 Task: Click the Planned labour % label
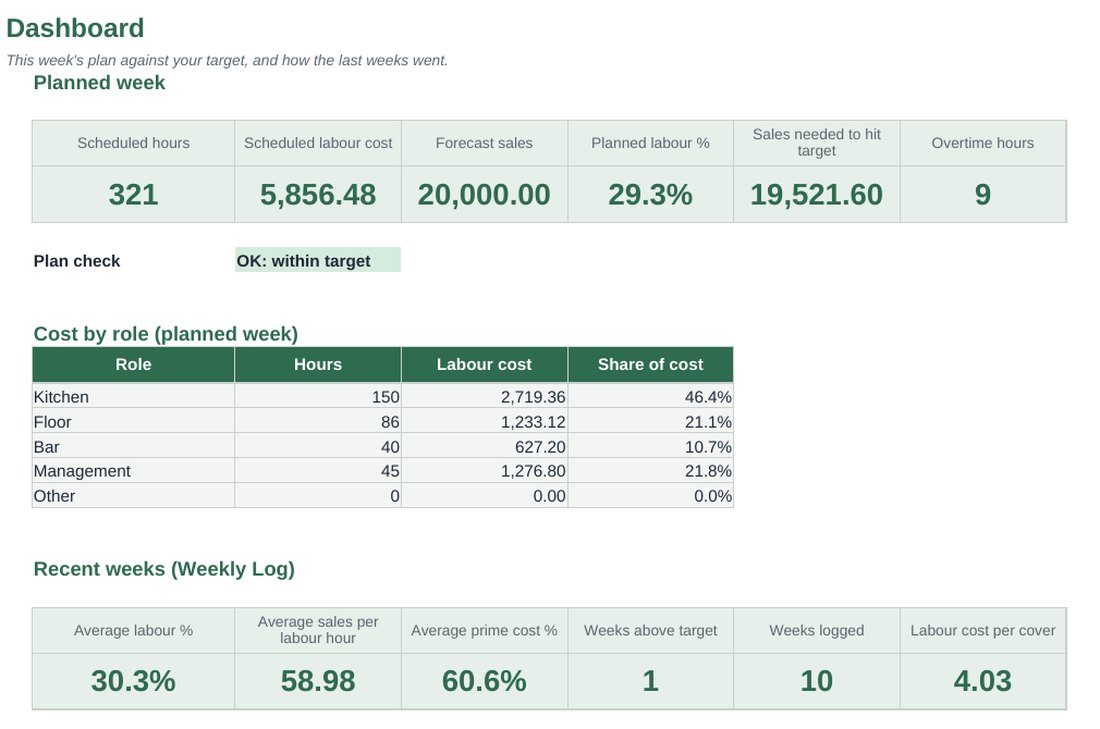tap(650, 143)
